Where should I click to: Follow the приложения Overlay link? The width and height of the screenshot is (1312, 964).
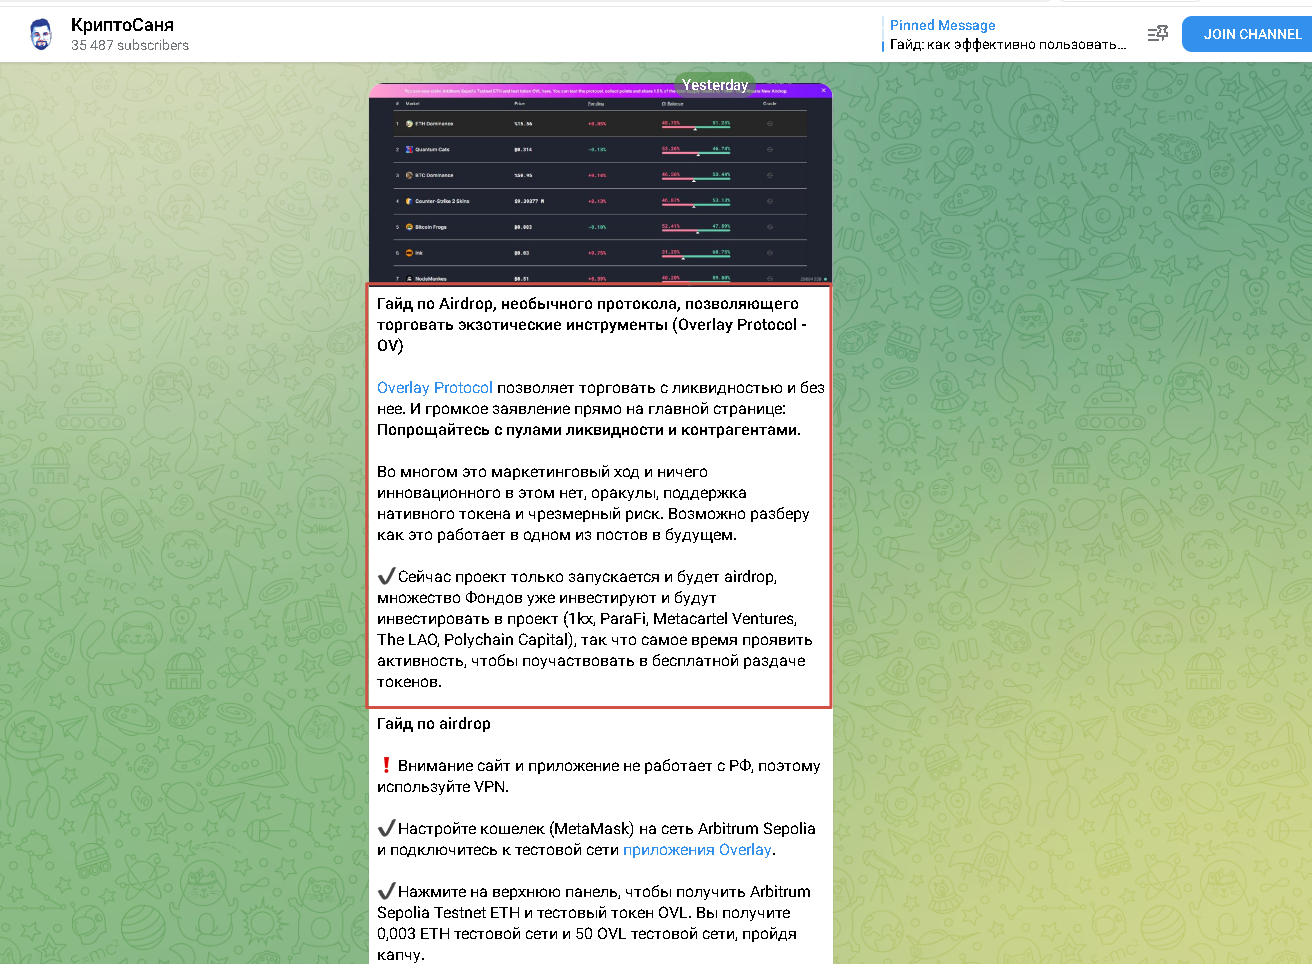[697, 850]
